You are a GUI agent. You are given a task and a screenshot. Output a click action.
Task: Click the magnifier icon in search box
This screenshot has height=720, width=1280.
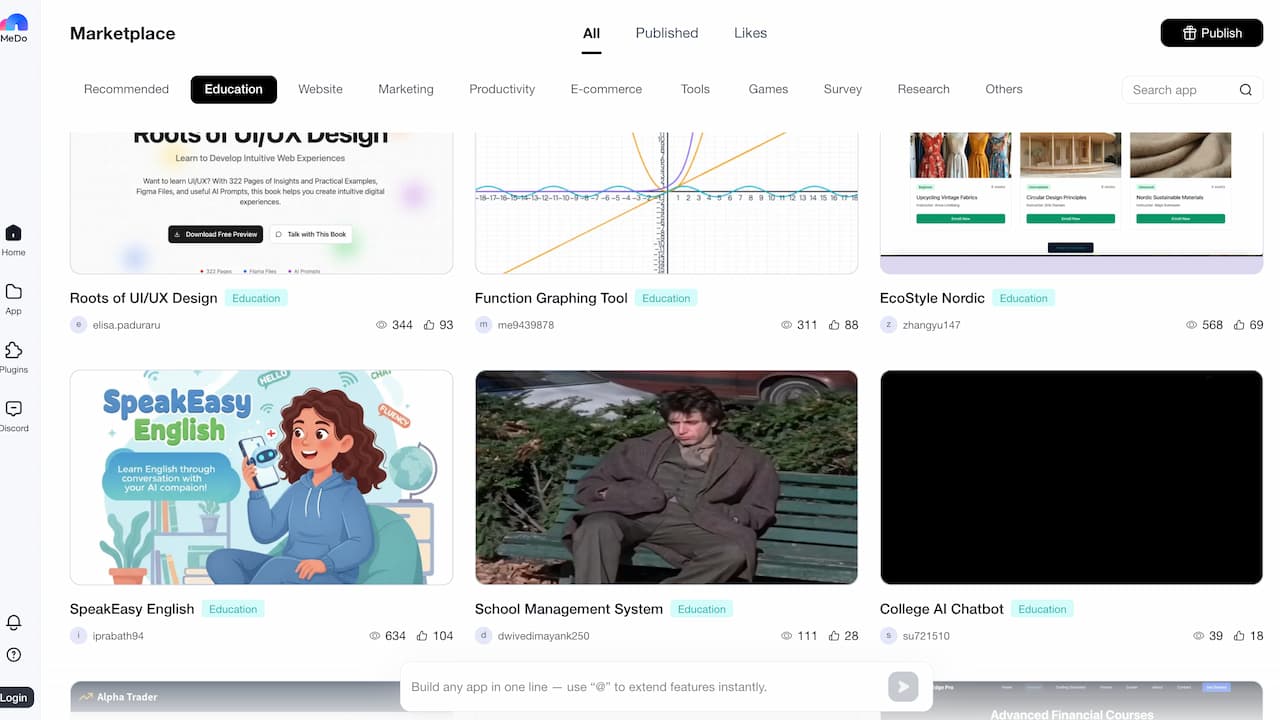tap(1245, 90)
